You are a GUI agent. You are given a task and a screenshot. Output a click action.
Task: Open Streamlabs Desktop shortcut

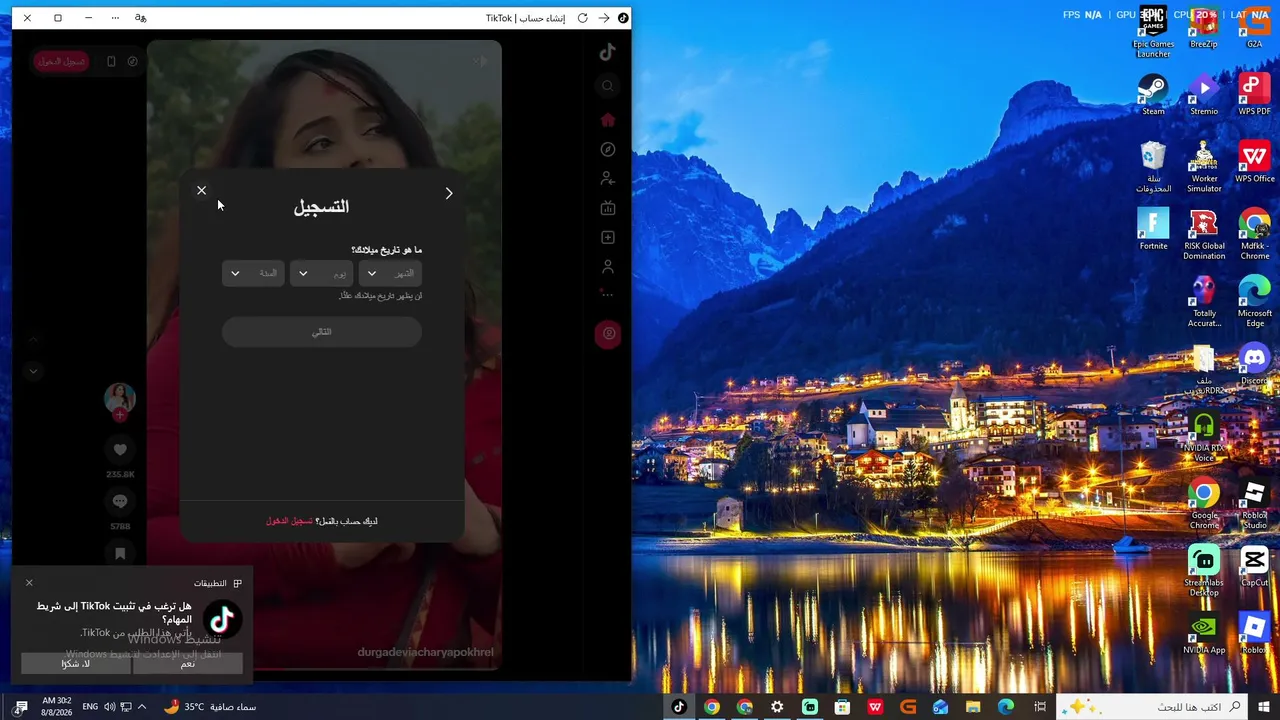tap(1204, 571)
